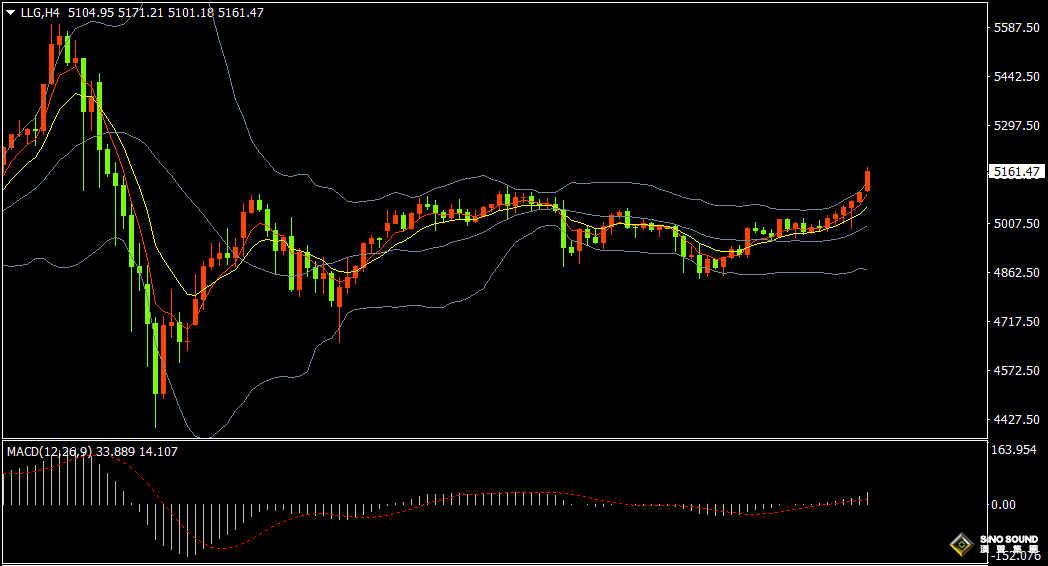The image size is (1048, 566).
Task: Click the MACD(12,26,9) indicator label
Action: [x=49, y=452]
